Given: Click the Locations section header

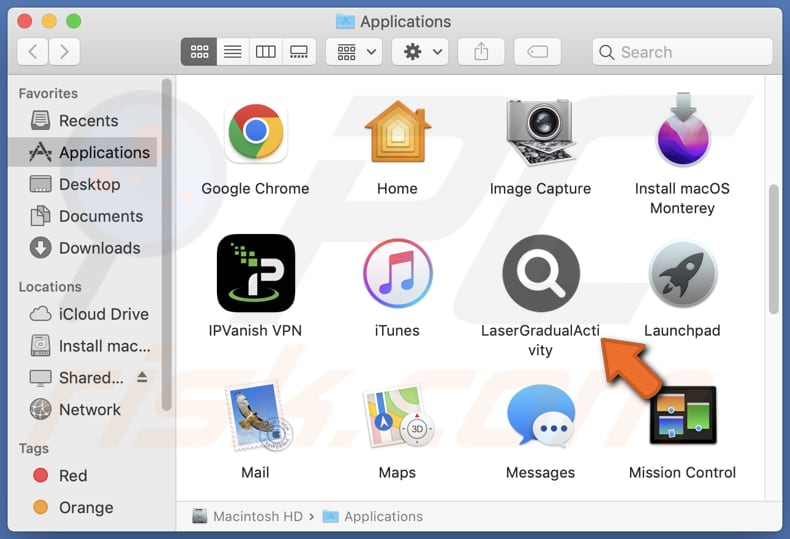Looking at the screenshot, I should pos(50,287).
